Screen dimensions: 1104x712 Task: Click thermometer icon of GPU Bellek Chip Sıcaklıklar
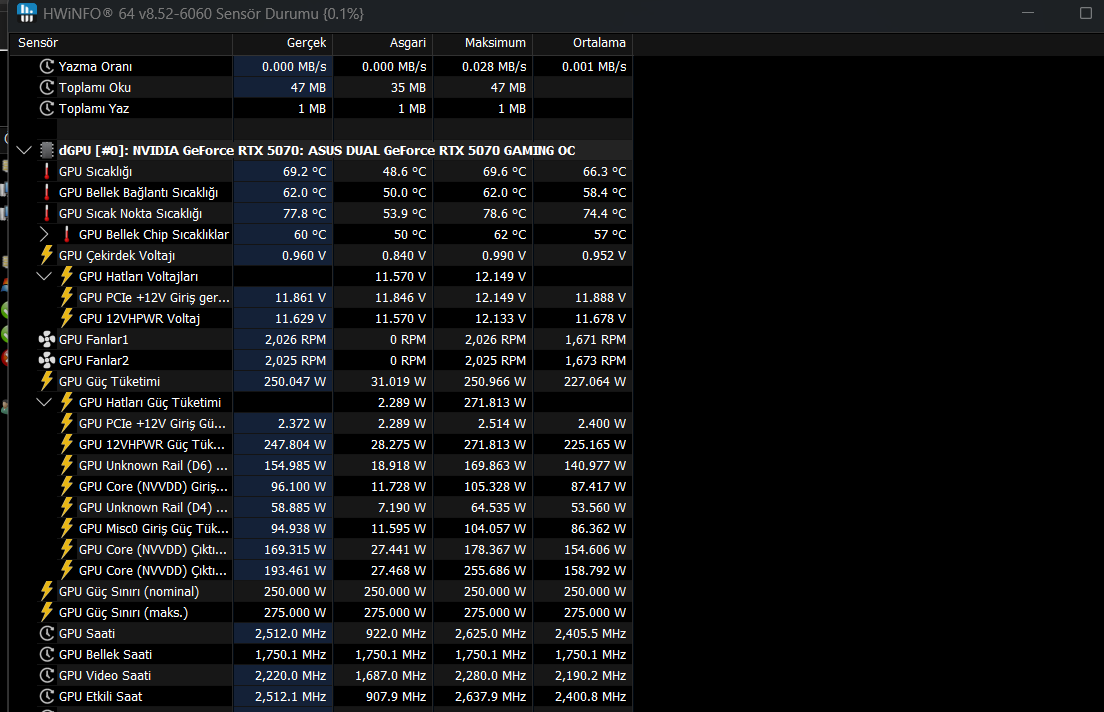[67, 235]
